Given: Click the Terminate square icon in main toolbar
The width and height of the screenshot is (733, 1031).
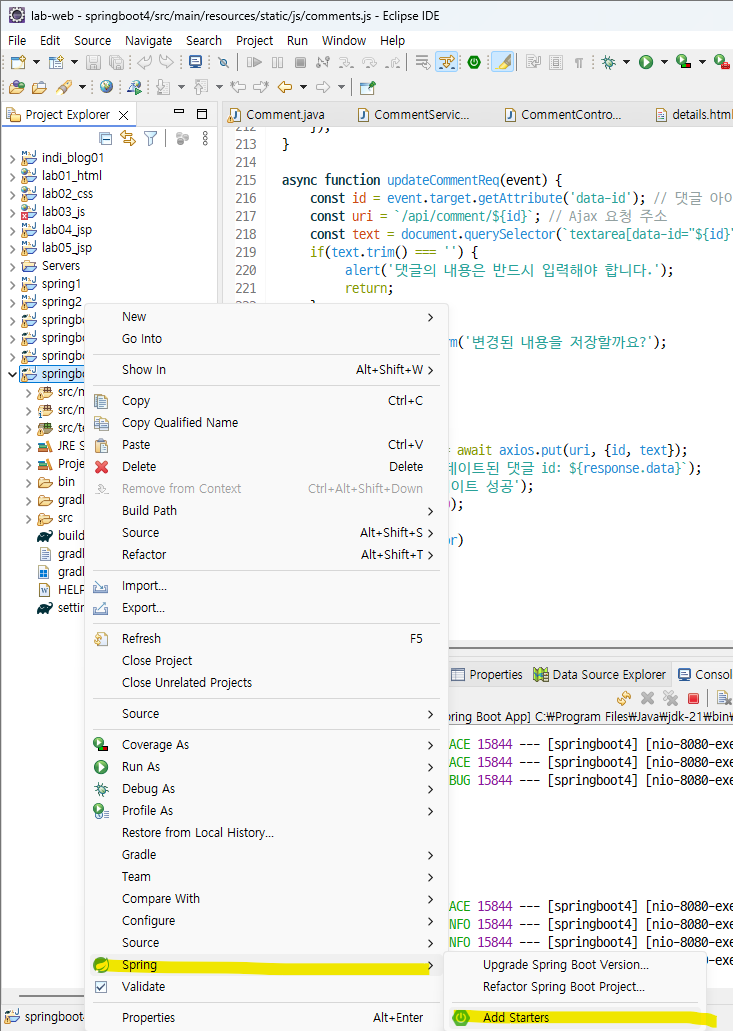Looking at the screenshot, I should point(300,62).
